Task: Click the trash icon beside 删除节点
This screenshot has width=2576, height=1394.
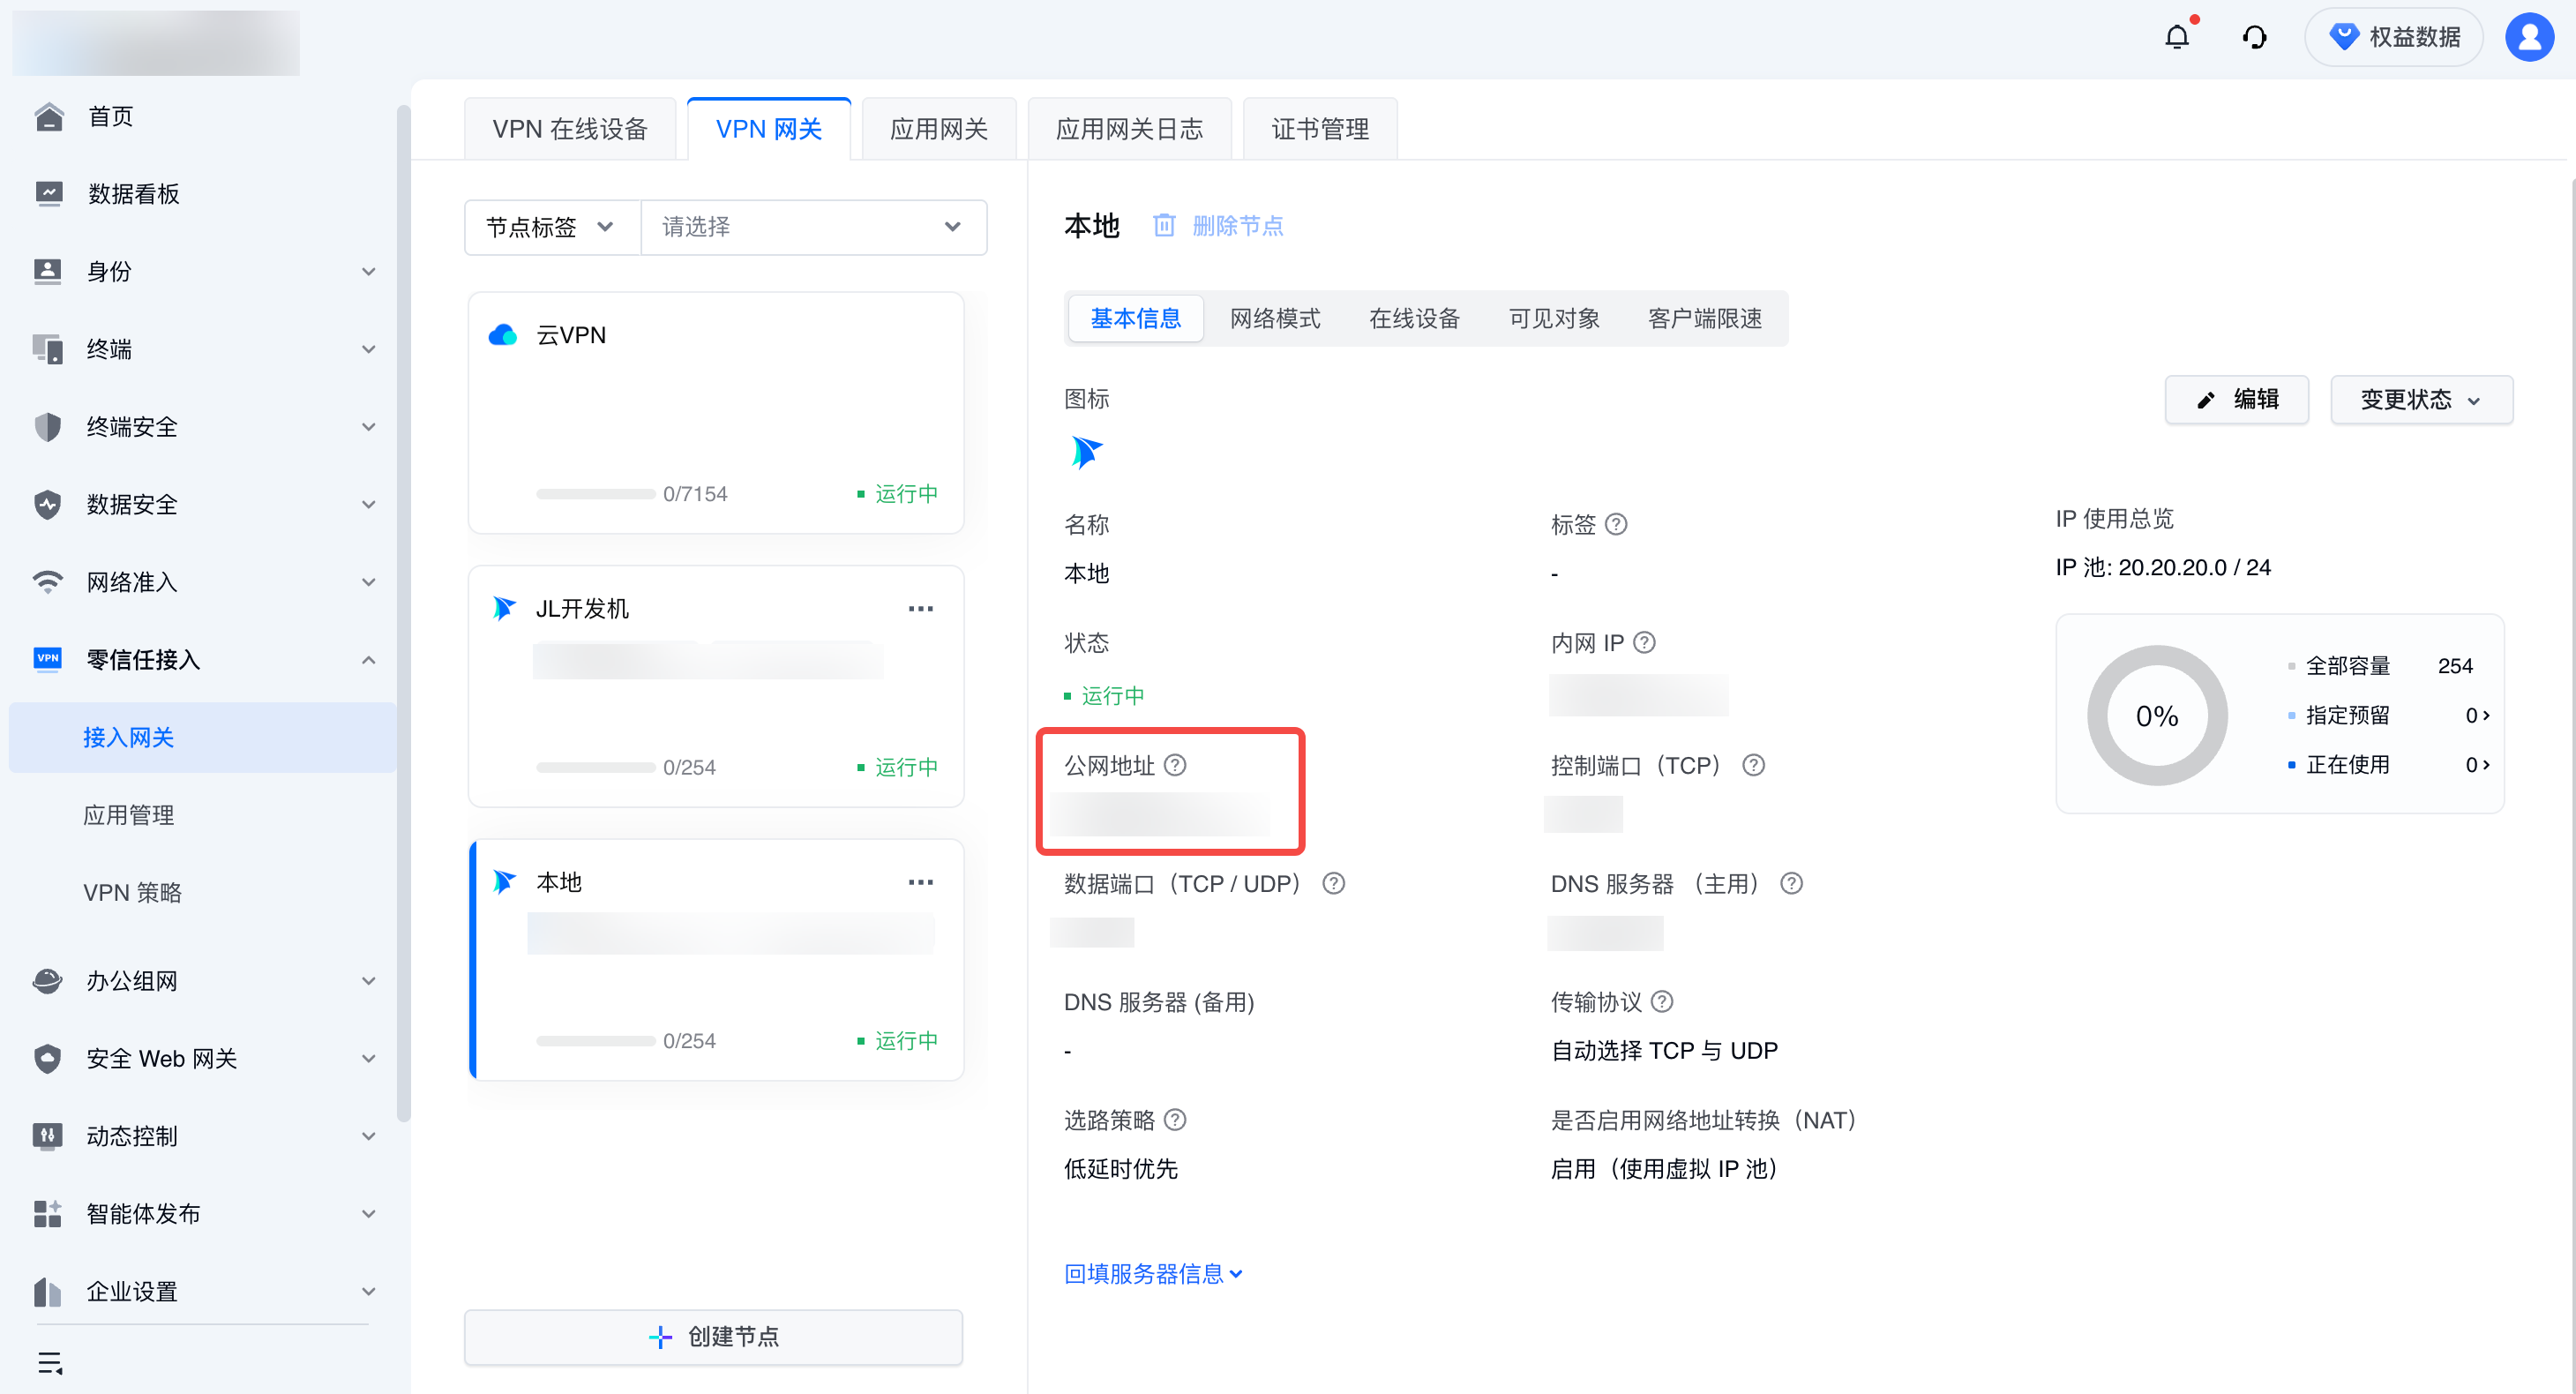Action: [1163, 225]
